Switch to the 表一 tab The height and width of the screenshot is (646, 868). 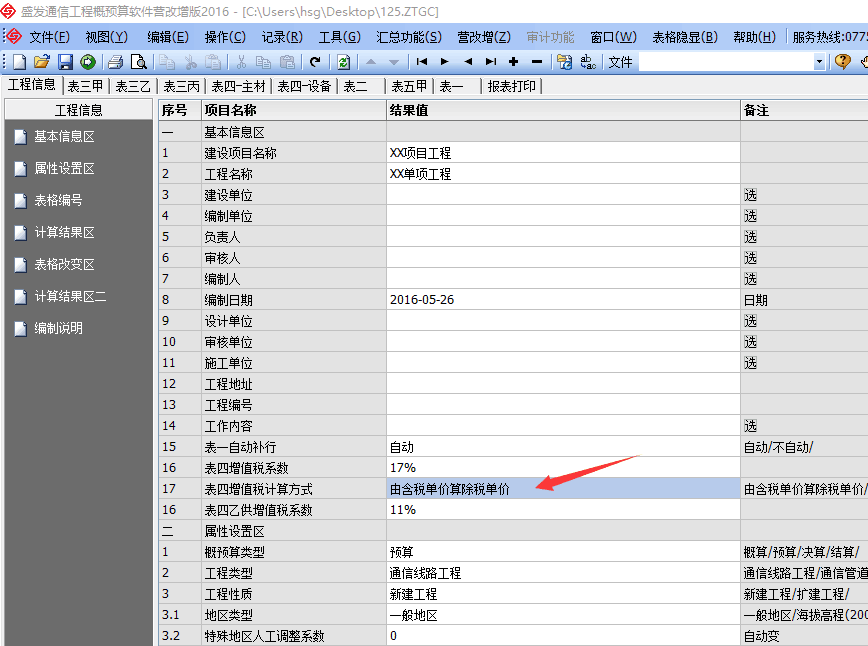click(451, 86)
